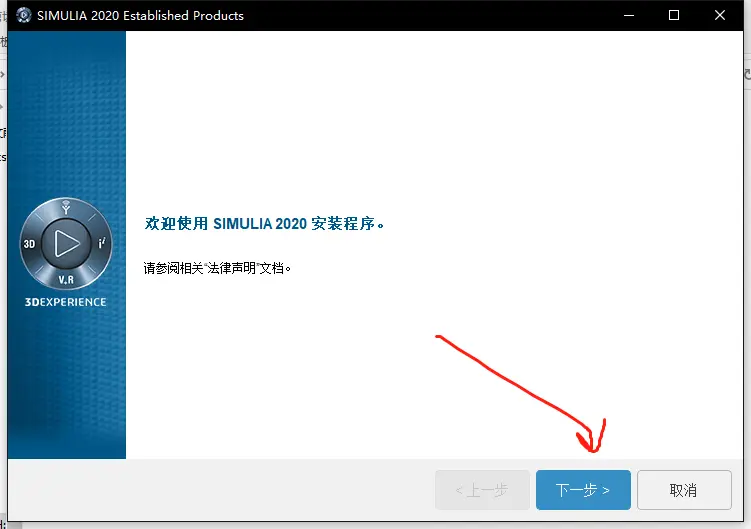
Task: Click the SIMULIA installer icon in title bar
Action: click(23, 15)
